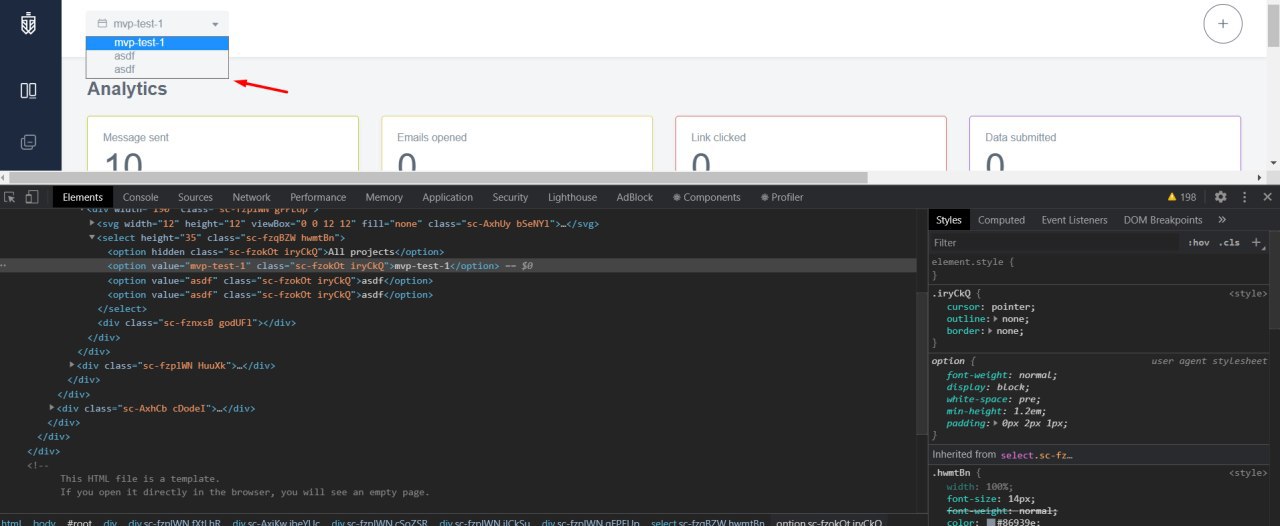The image size is (1280, 526).
Task: Open the Lighthouse tab
Action: click(x=572, y=197)
